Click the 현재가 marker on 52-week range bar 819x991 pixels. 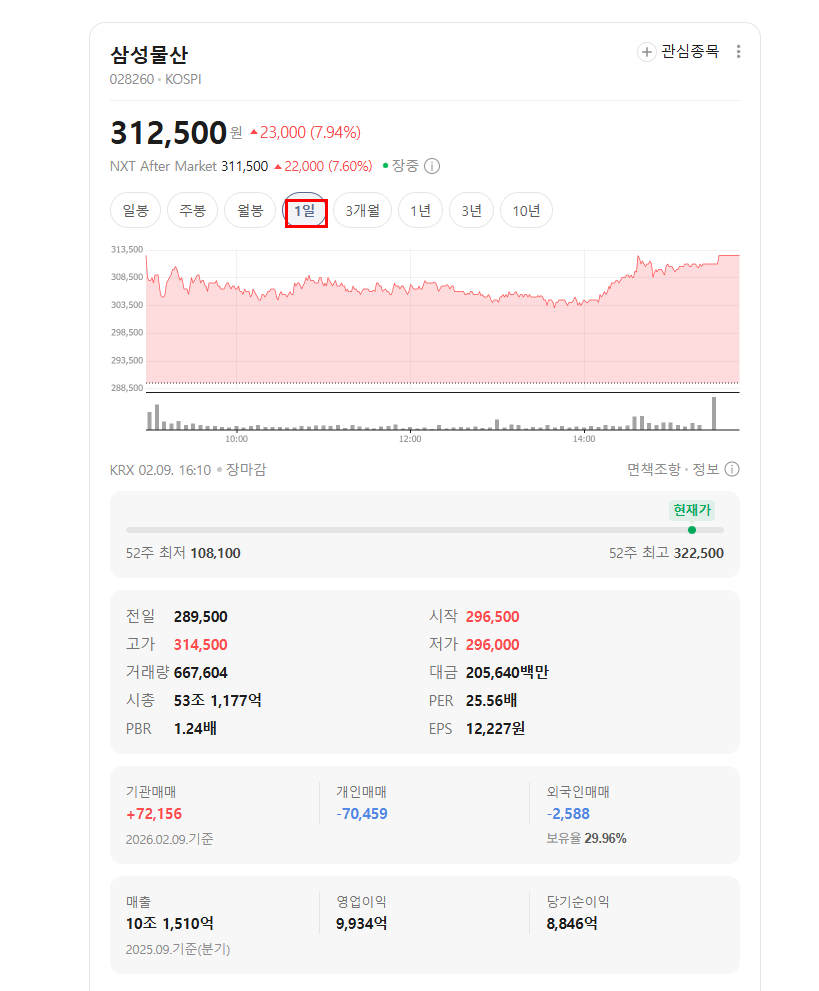point(692,530)
